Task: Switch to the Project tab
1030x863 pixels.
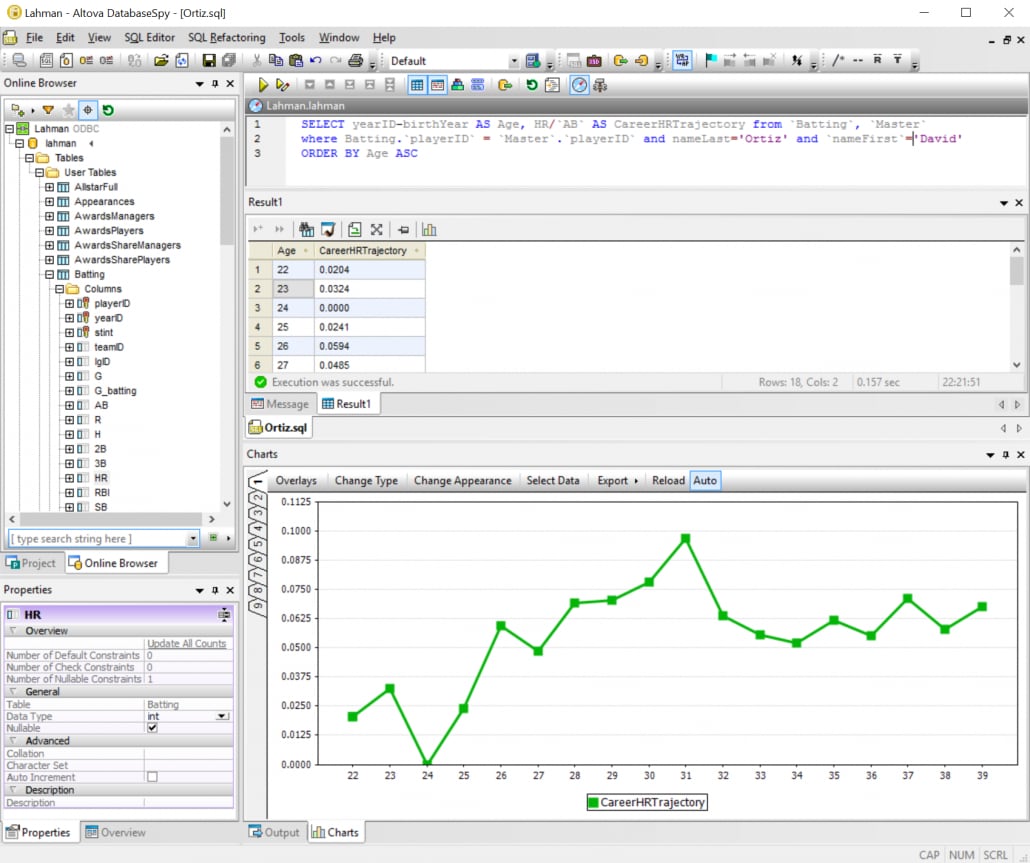Action: pyautogui.click(x=31, y=563)
